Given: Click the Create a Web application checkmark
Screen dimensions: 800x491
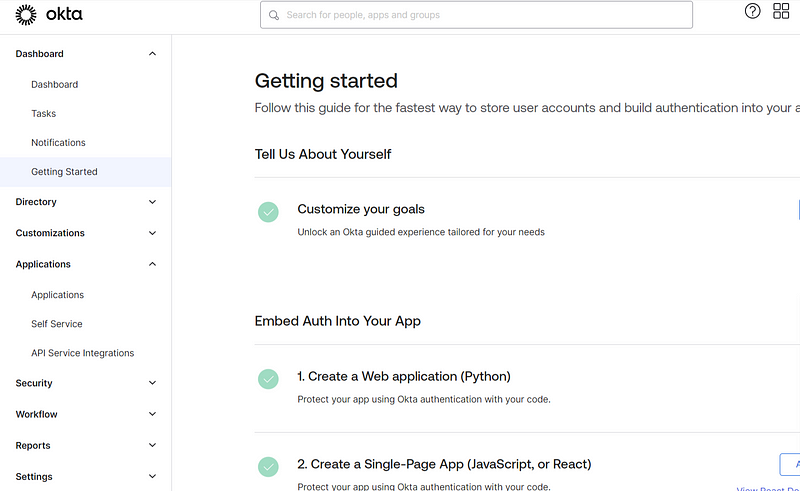Looking at the screenshot, I should pos(268,379).
